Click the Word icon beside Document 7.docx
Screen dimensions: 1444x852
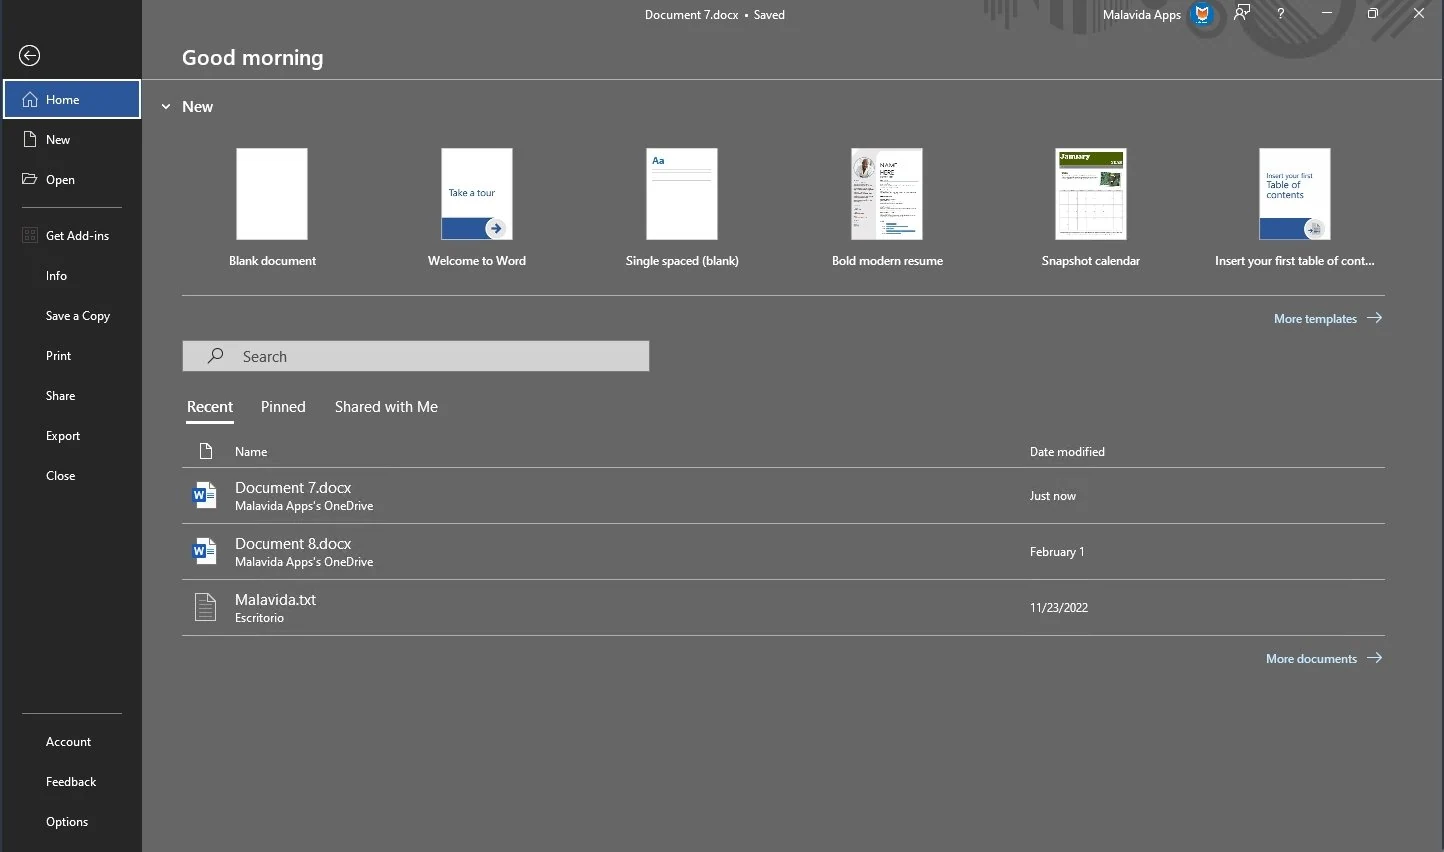(204, 495)
